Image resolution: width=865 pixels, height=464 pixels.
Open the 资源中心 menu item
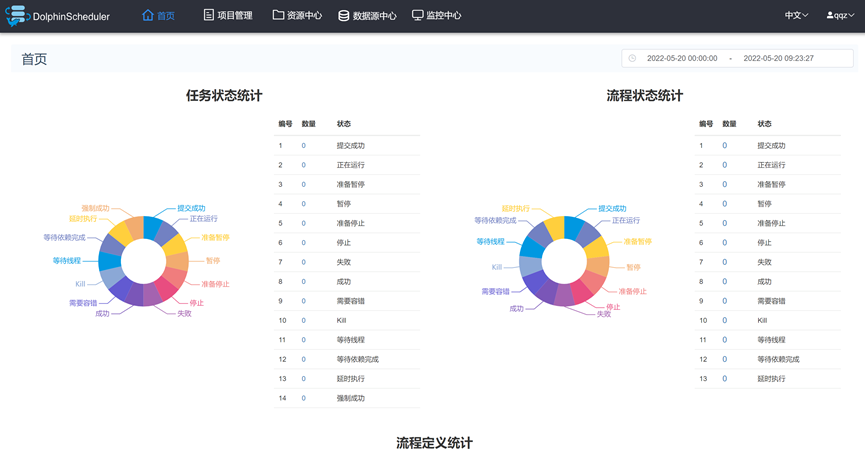pos(297,15)
